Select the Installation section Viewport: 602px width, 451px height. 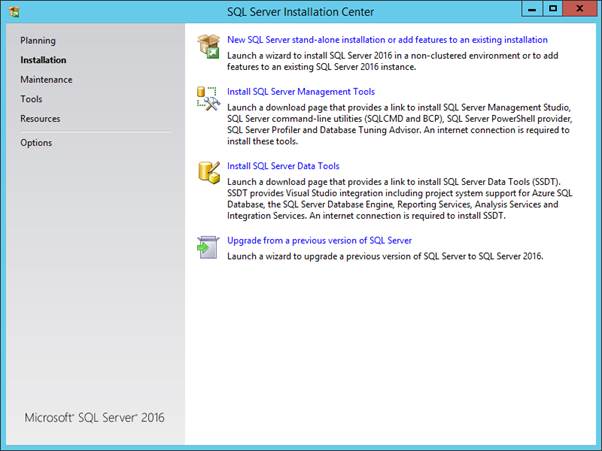click(x=43, y=60)
